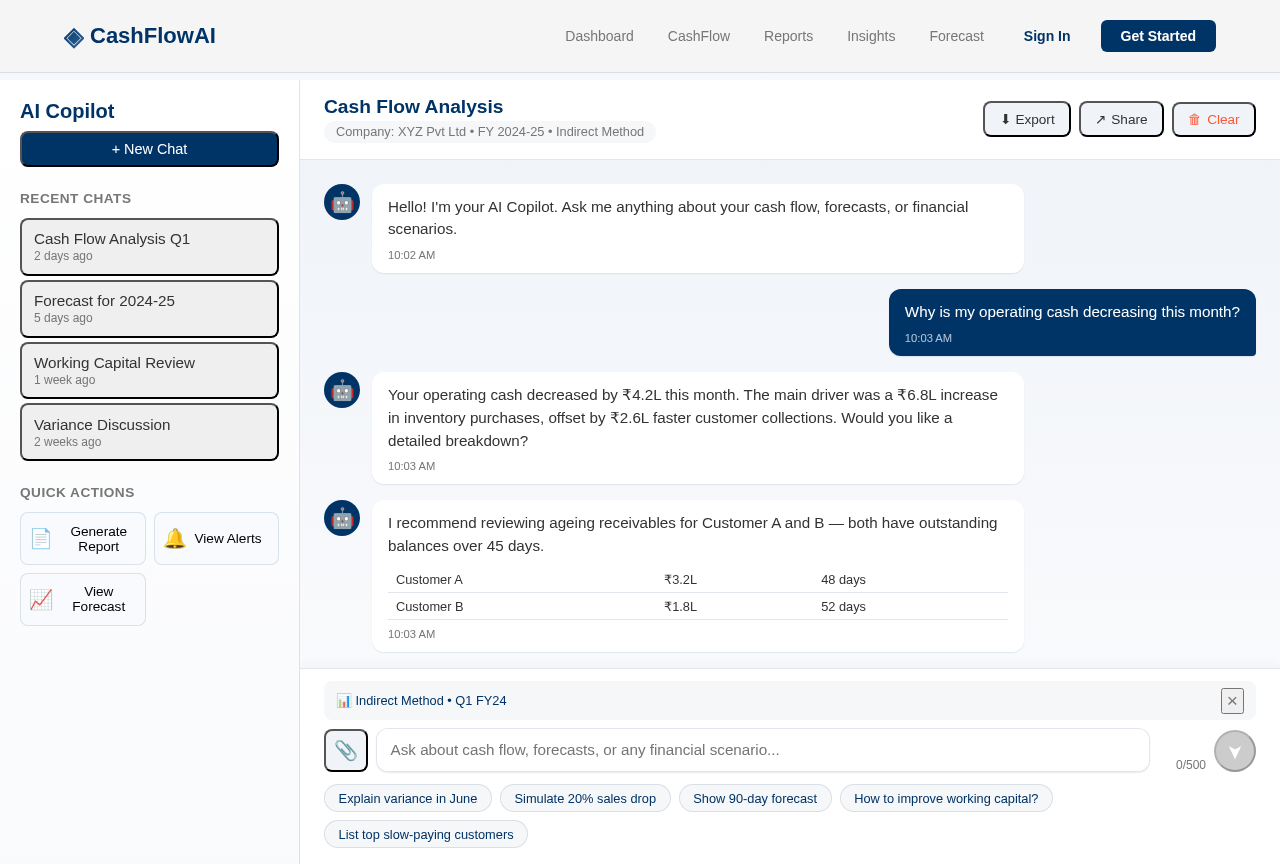Click the Get Started button

pos(1158,36)
